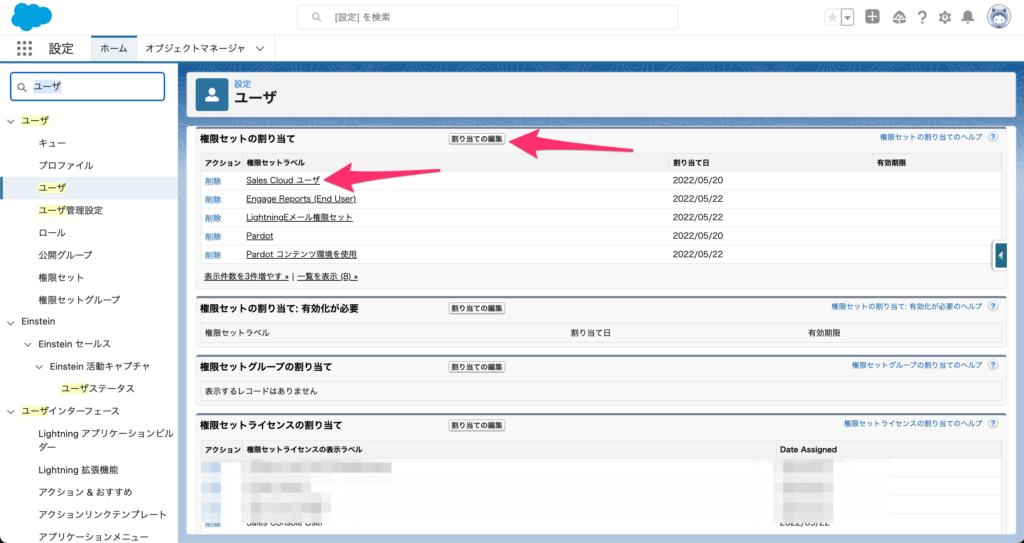Open the setup gear icon
The height and width of the screenshot is (543, 1024).
coord(945,18)
